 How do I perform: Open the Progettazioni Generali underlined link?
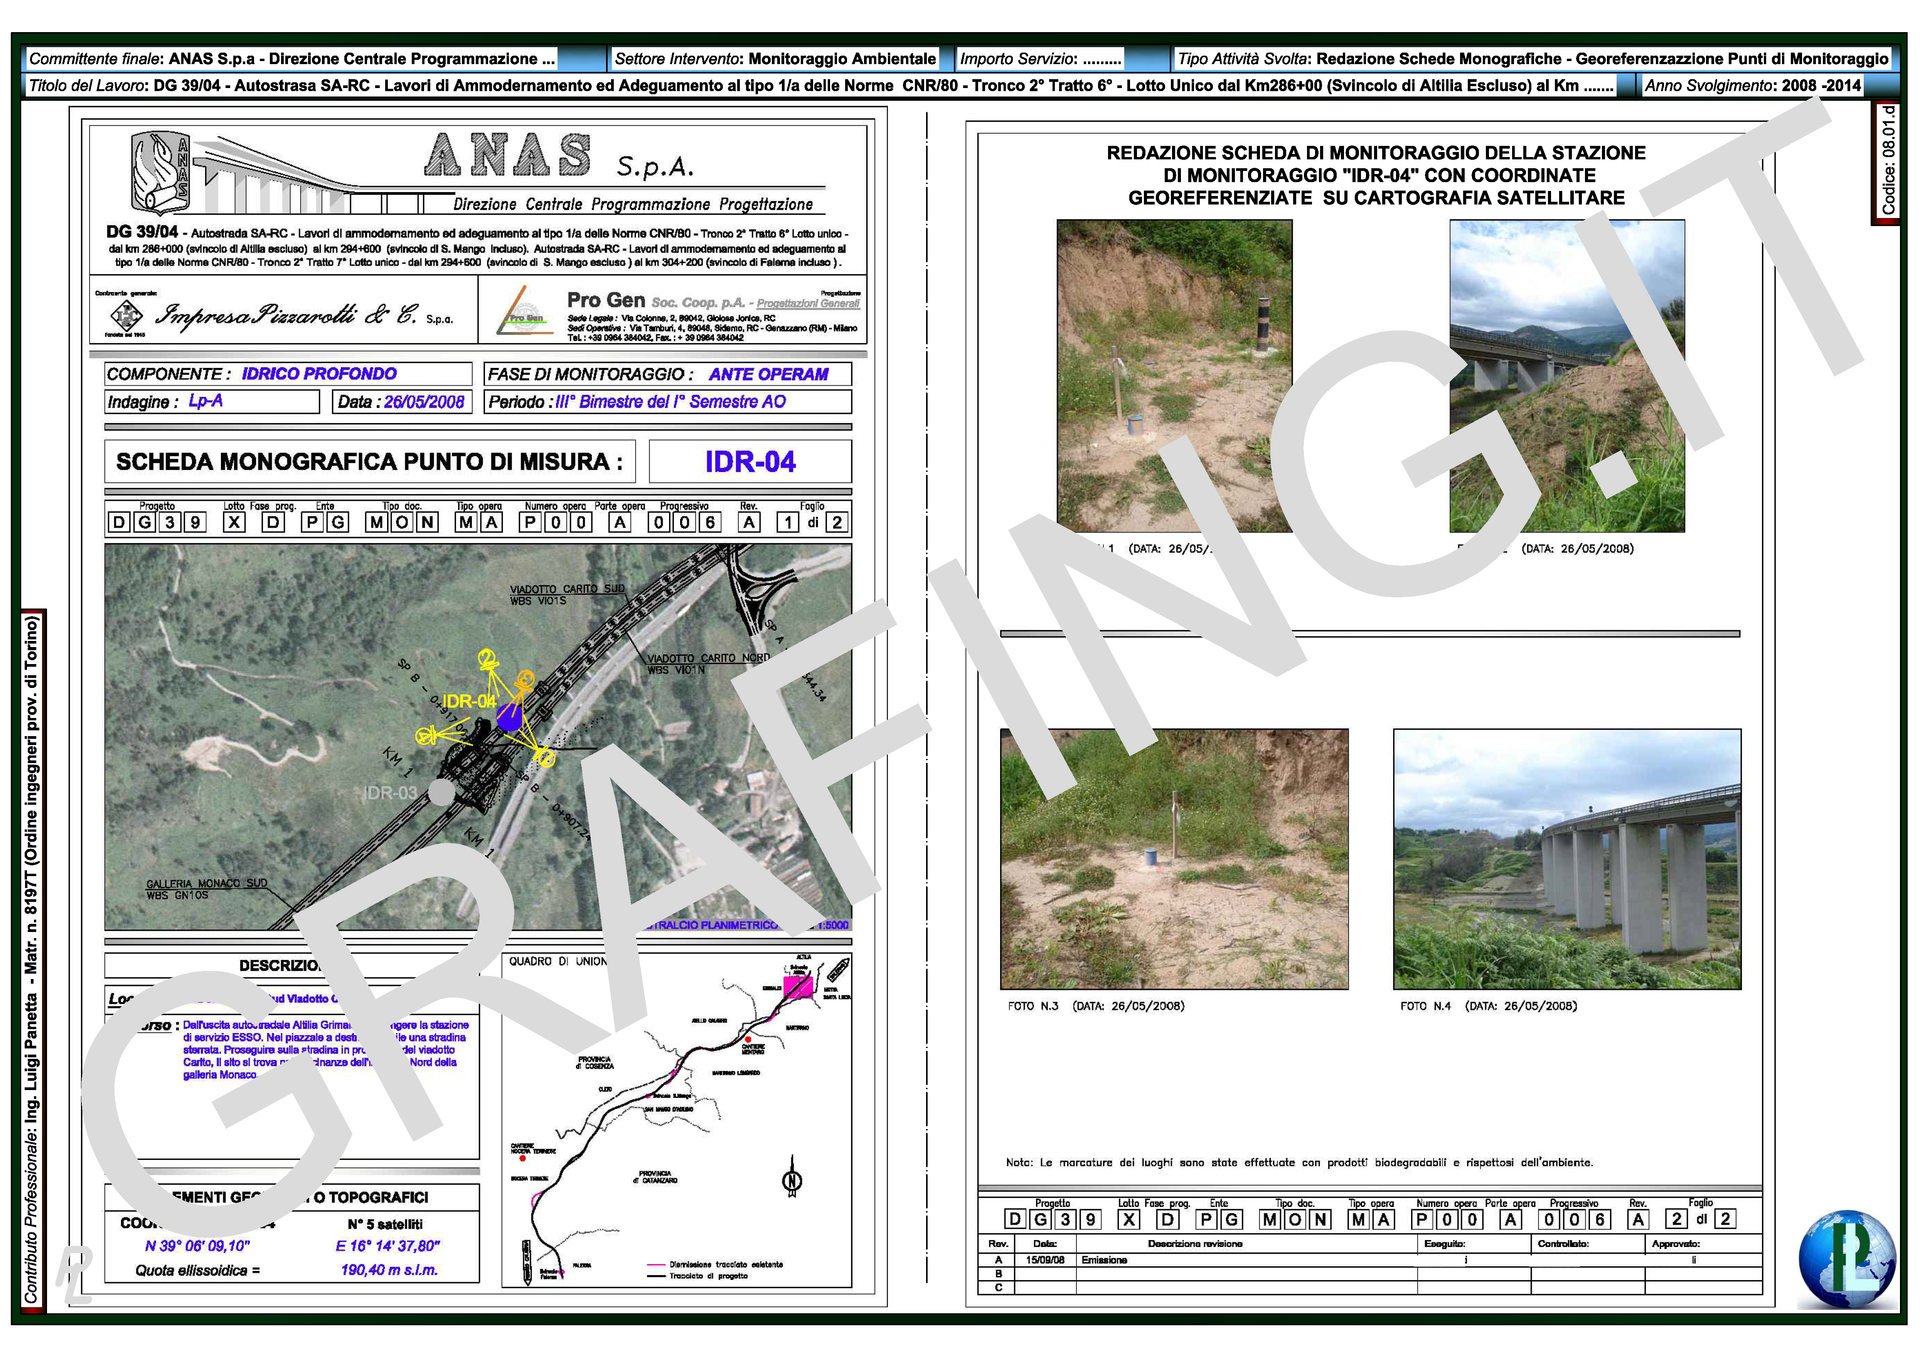click(807, 303)
